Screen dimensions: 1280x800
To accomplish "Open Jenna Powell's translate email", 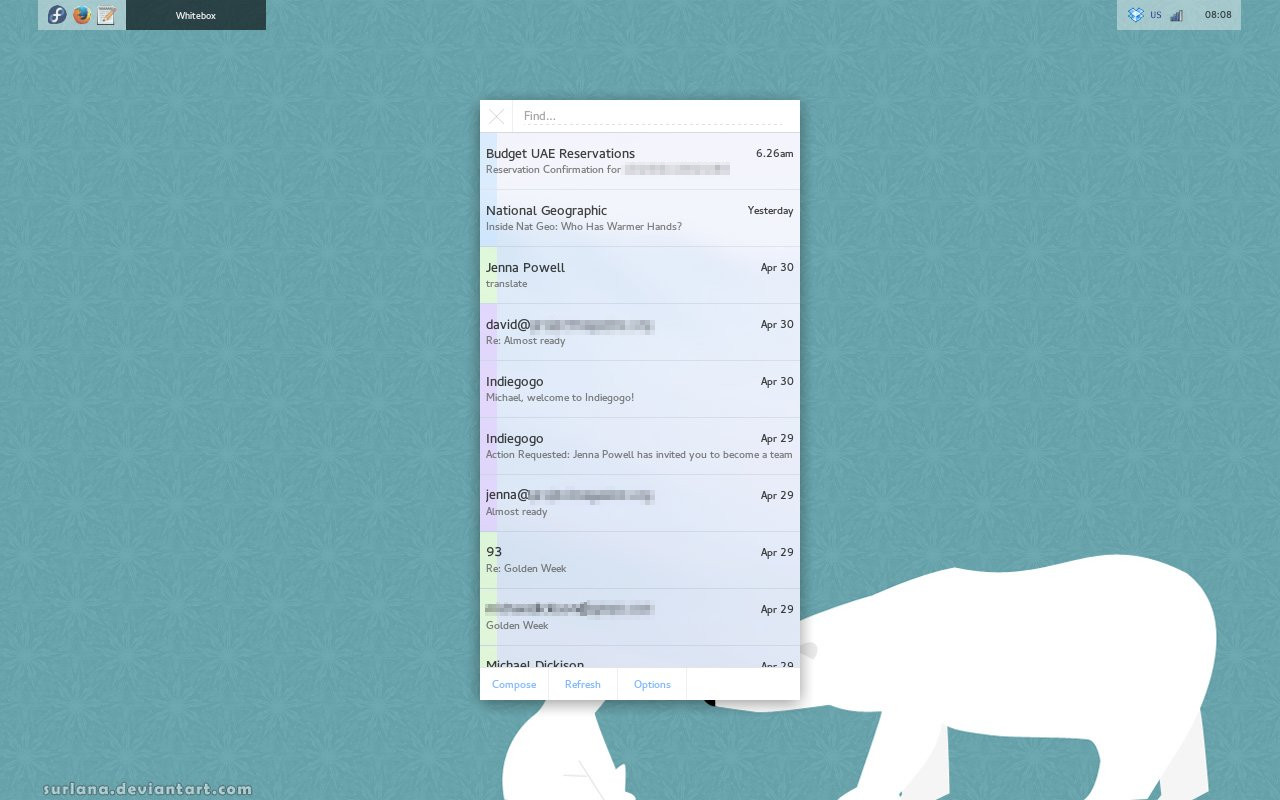I will 640,275.
